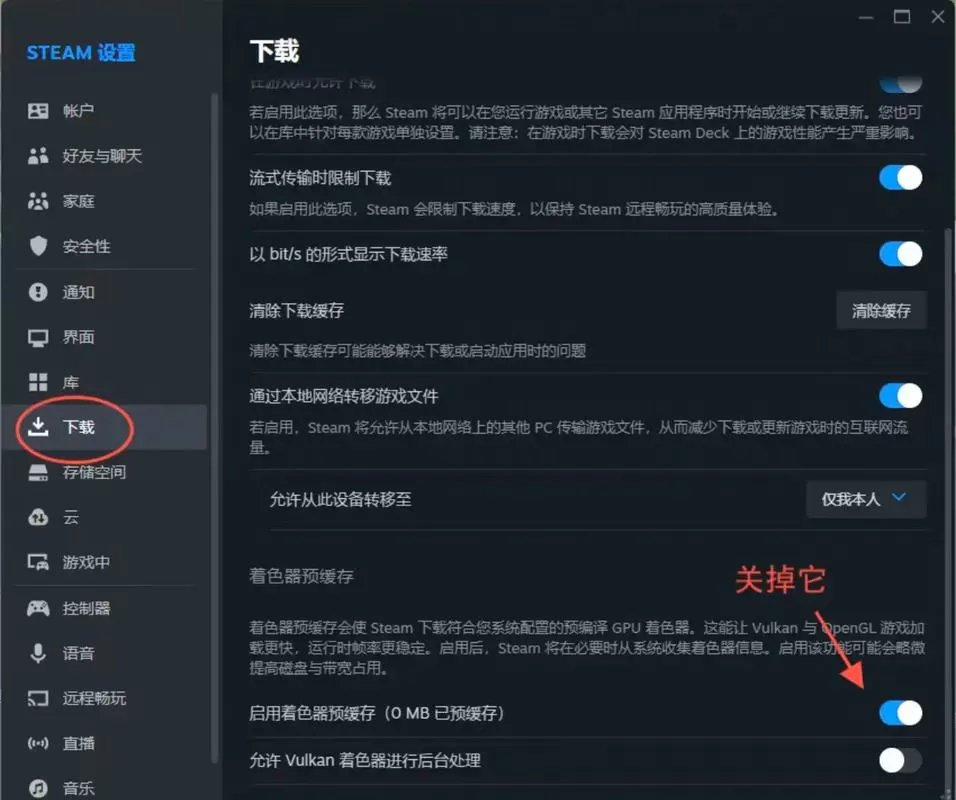Maximize the Steam settings window
This screenshot has height=800, width=956.
902,17
